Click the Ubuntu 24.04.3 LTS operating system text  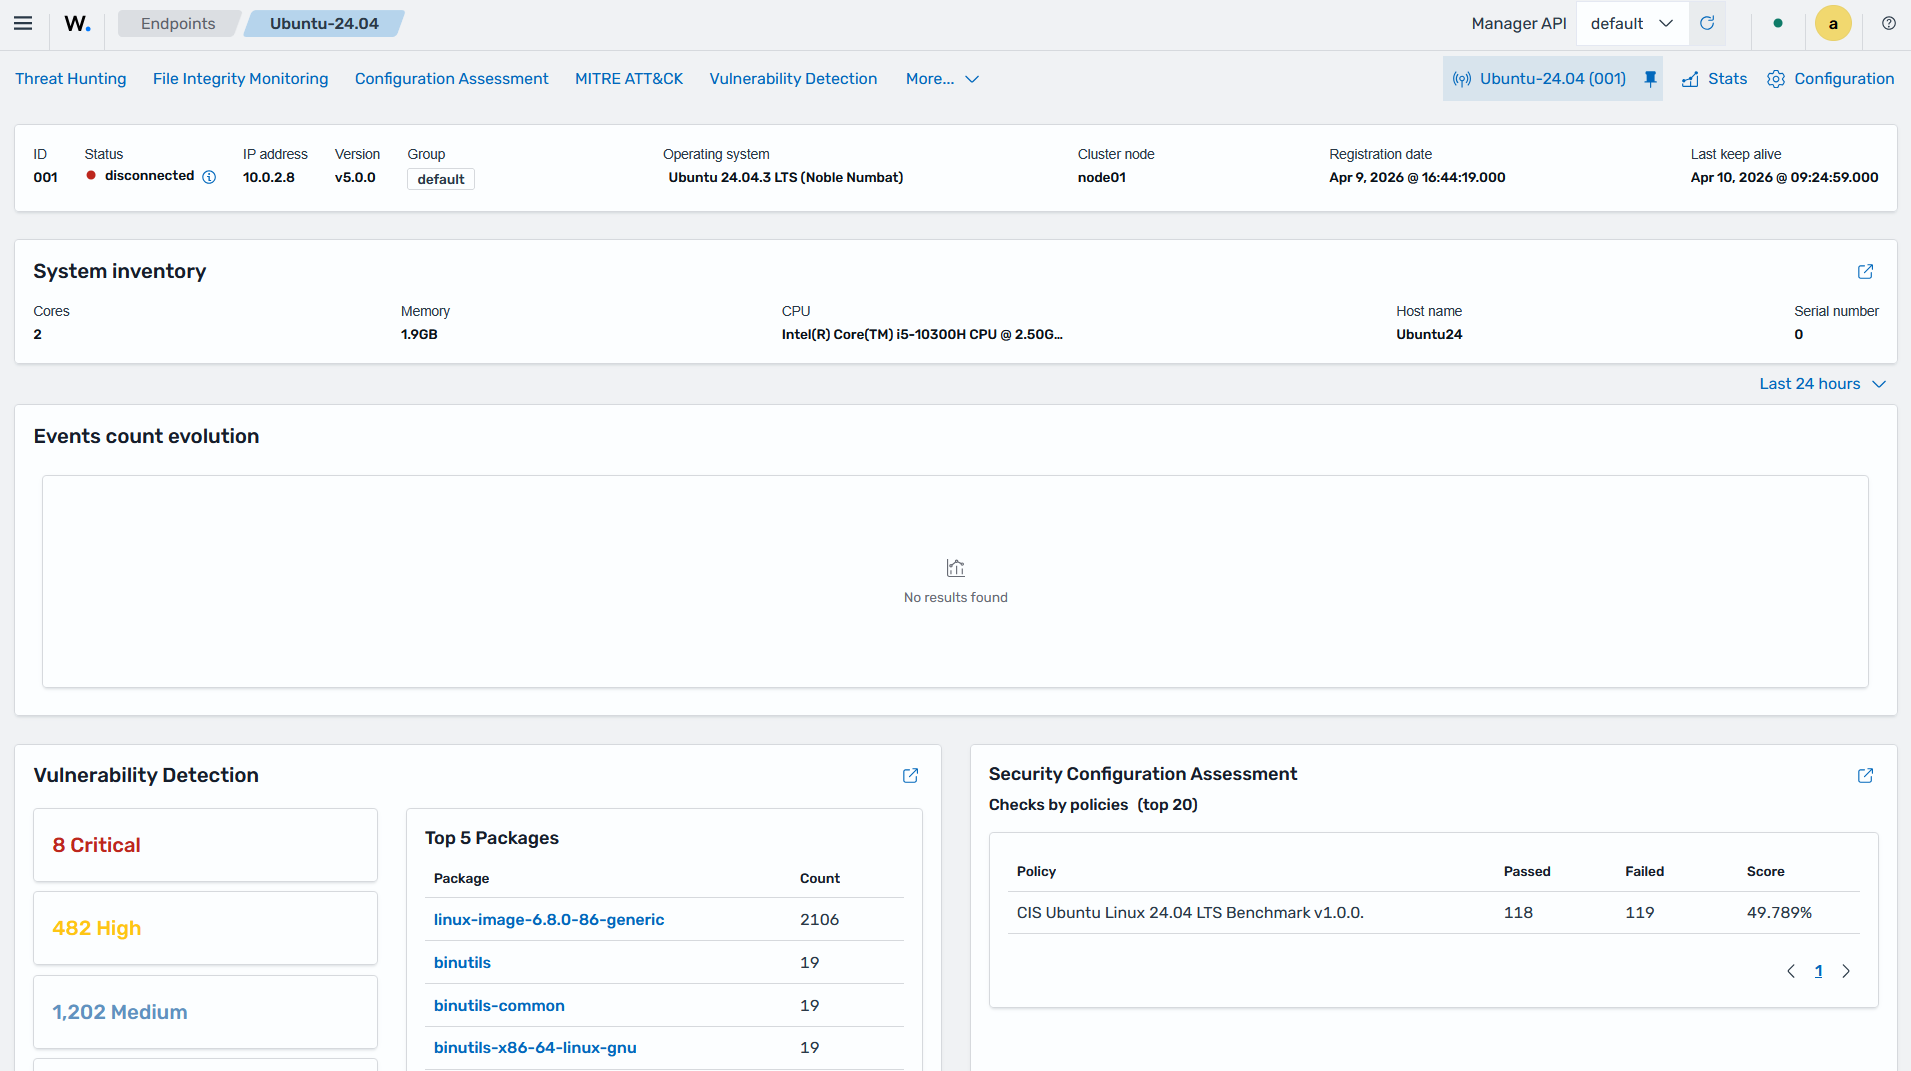[786, 177]
